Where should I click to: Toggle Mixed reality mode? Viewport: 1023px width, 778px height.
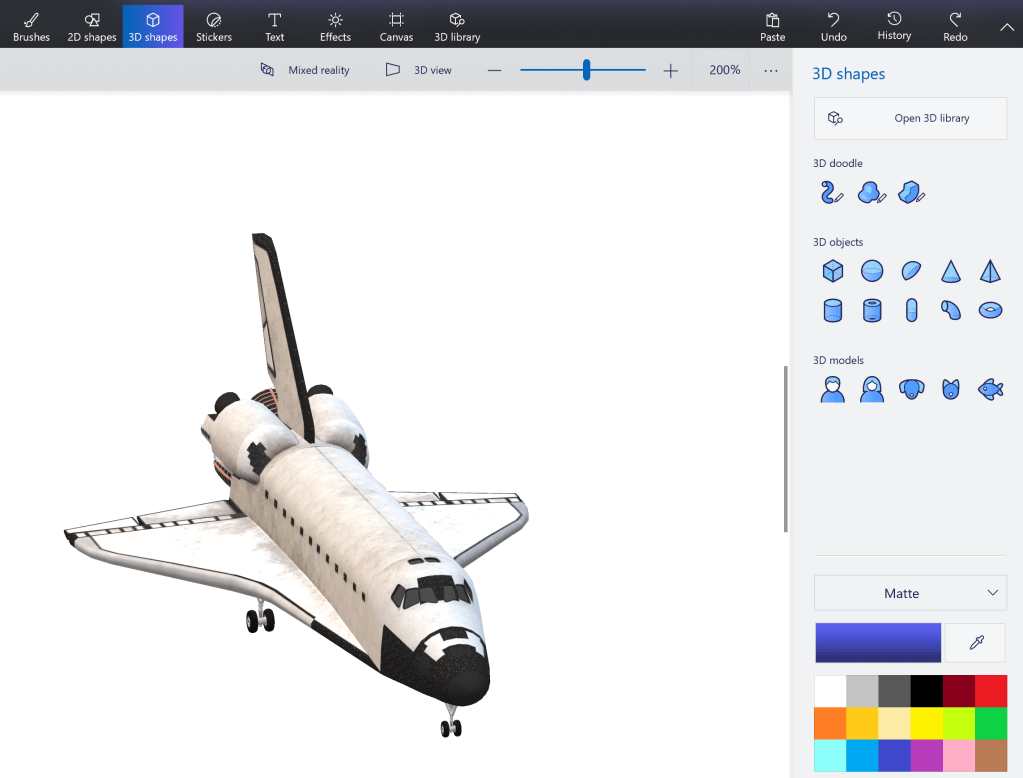(305, 70)
